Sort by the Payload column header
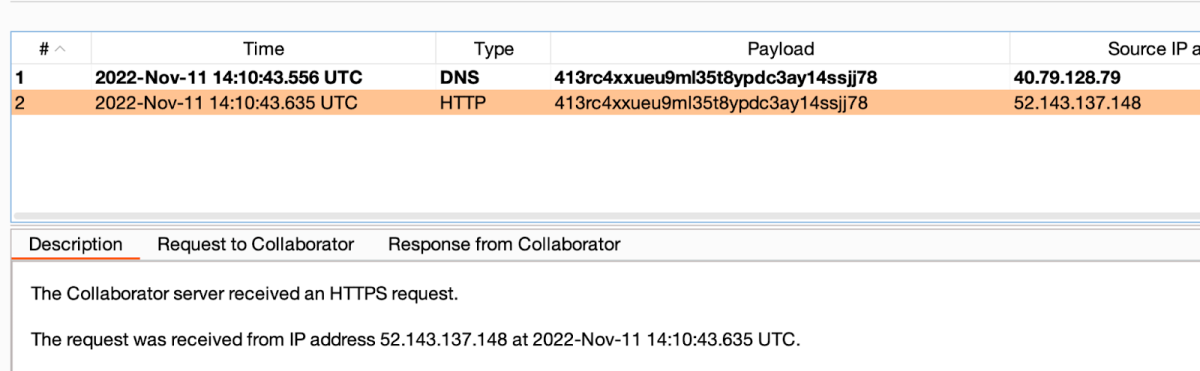This screenshot has width=1200, height=371. tap(780, 48)
